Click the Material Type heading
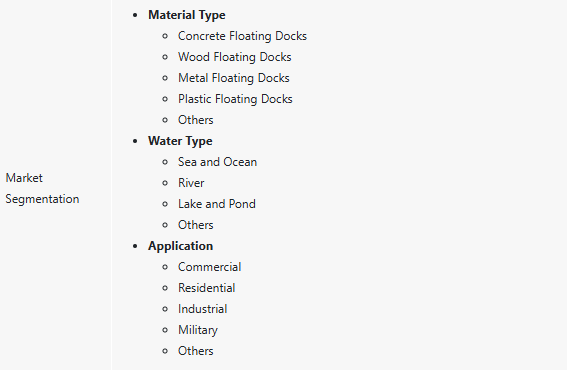 pos(187,15)
